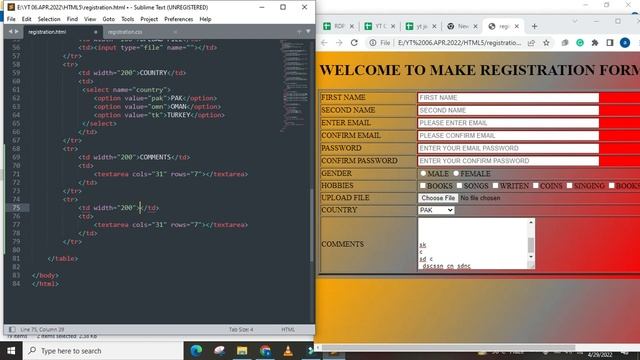Screen dimensions: 640x360
Task: Click the Choose File button
Action: click(x=438, y=198)
